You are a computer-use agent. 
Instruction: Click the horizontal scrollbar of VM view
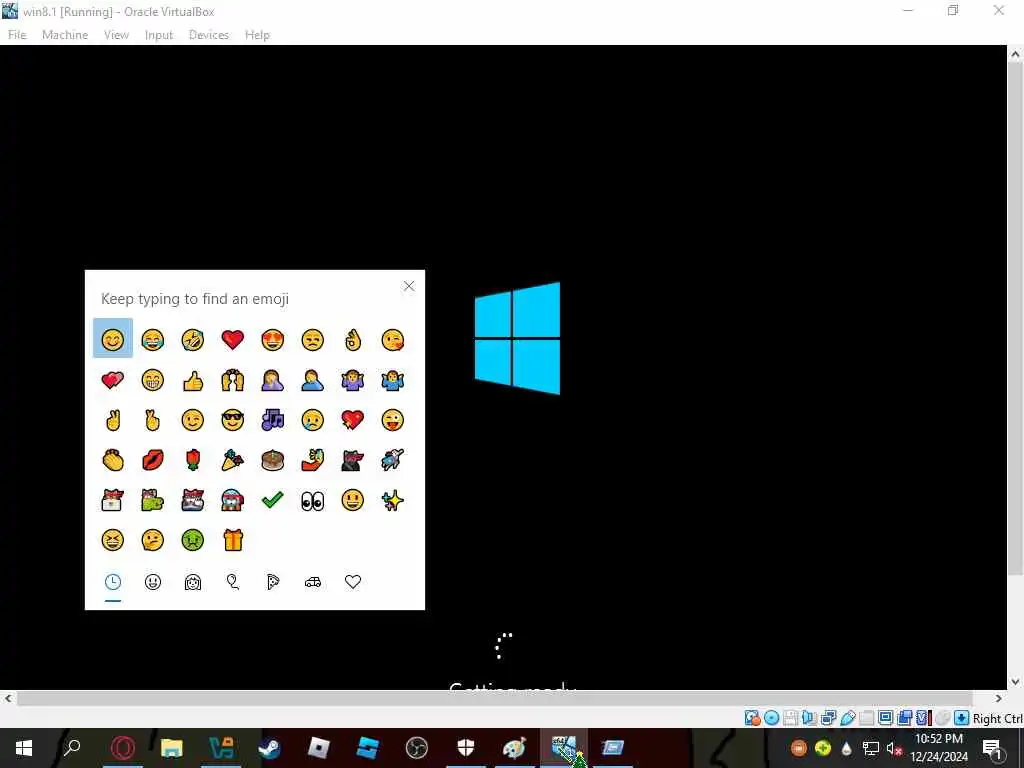[x=495, y=698]
